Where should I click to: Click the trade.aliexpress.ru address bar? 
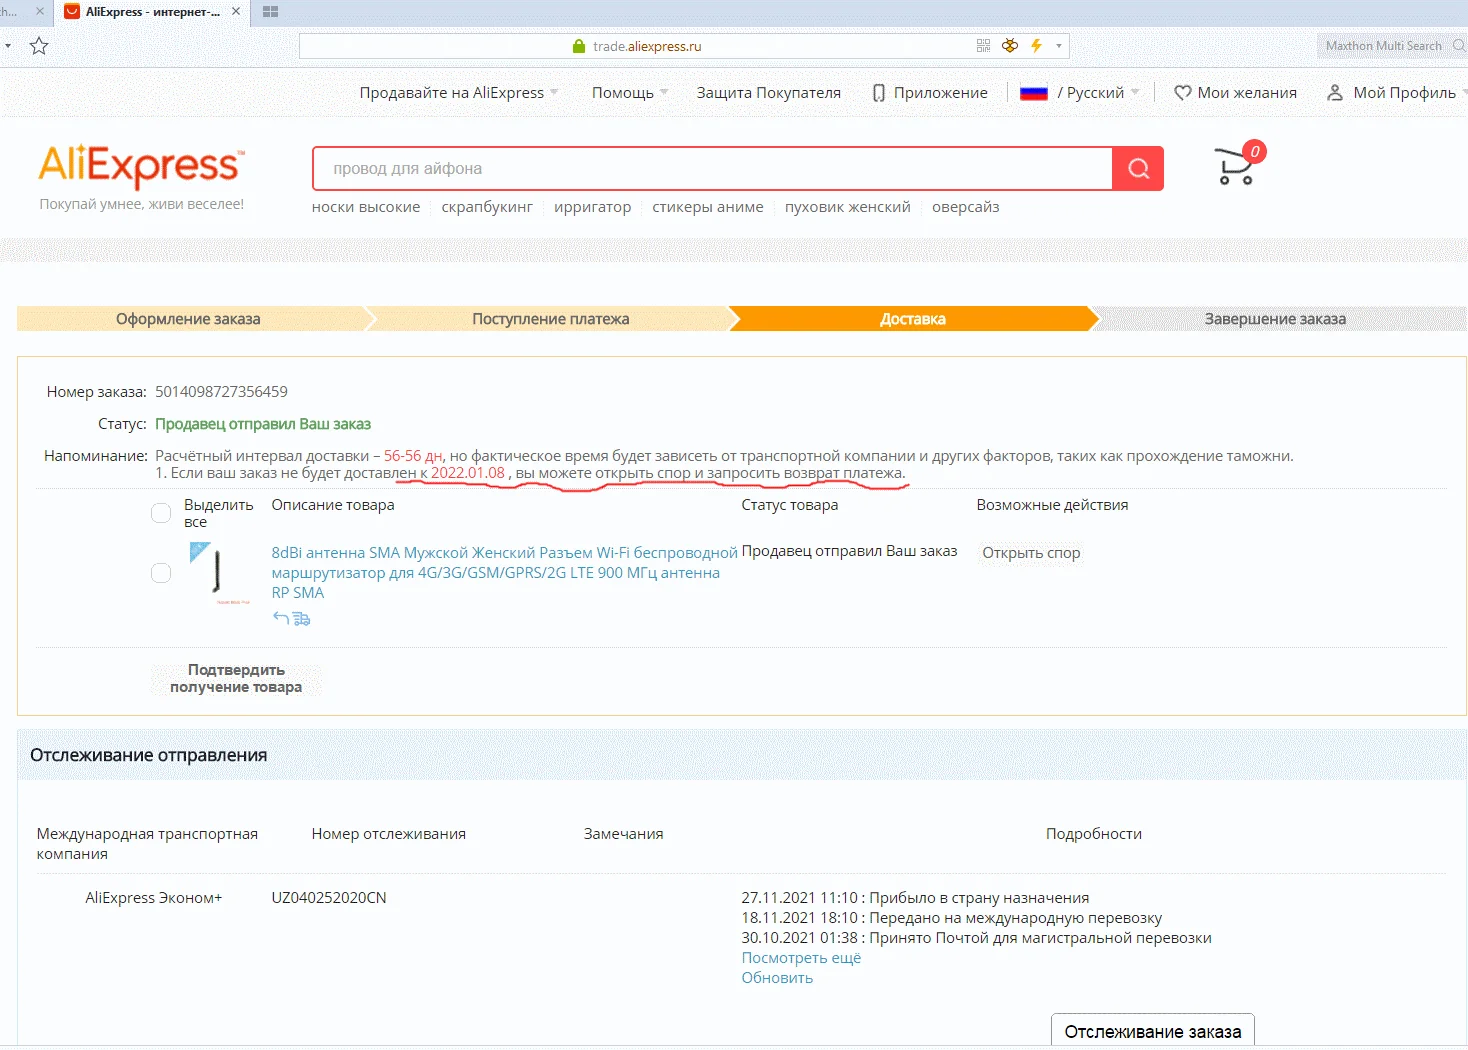pyautogui.click(x=685, y=46)
